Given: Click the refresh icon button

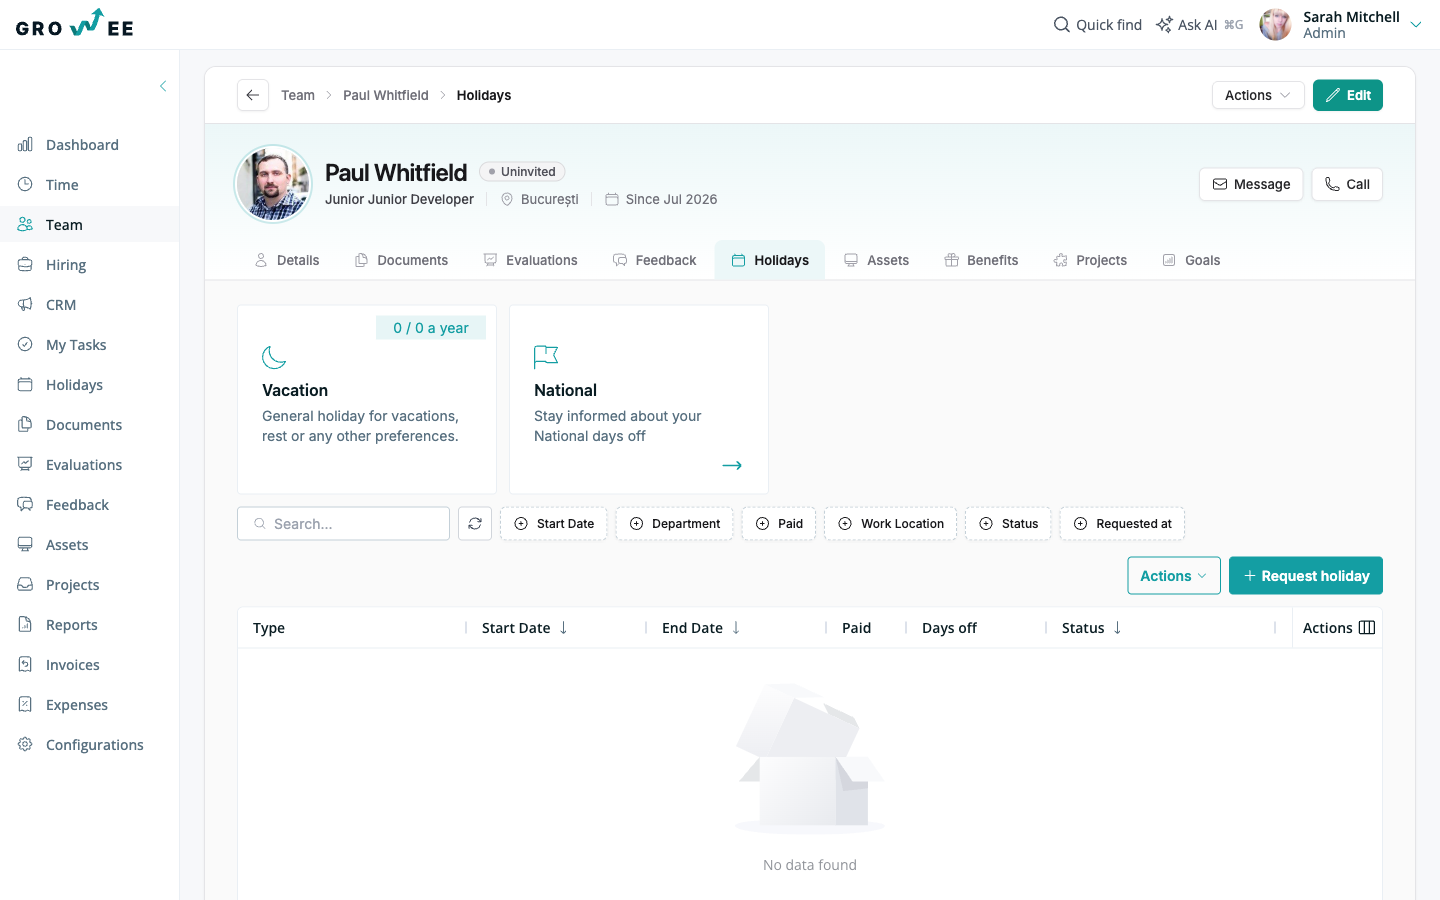Looking at the screenshot, I should click(x=475, y=524).
